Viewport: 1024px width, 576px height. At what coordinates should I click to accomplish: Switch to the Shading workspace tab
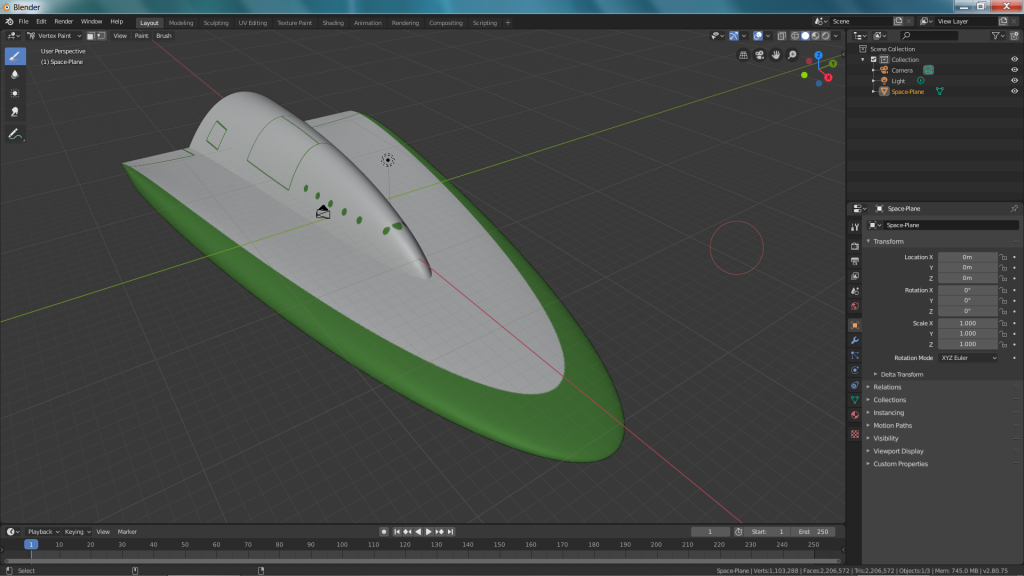[x=333, y=22]
